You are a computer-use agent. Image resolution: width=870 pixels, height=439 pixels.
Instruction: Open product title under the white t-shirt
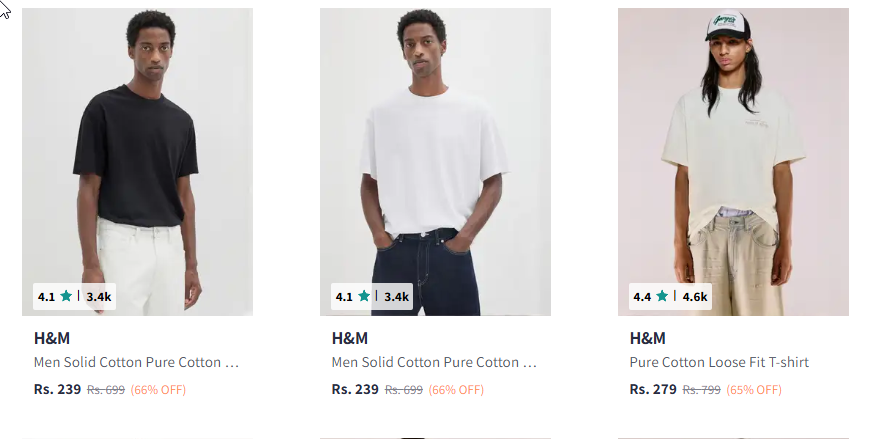[435, 362]
